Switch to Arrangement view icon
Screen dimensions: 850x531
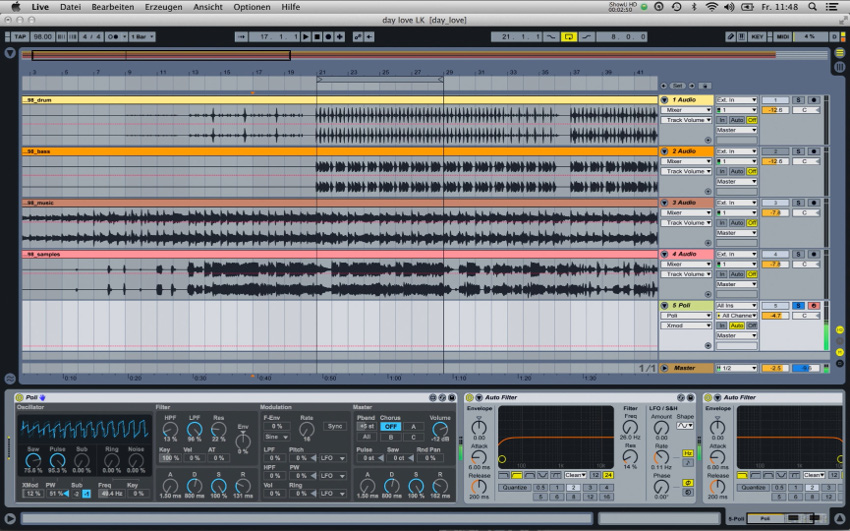pyautogui.click(x=840, y=53)
